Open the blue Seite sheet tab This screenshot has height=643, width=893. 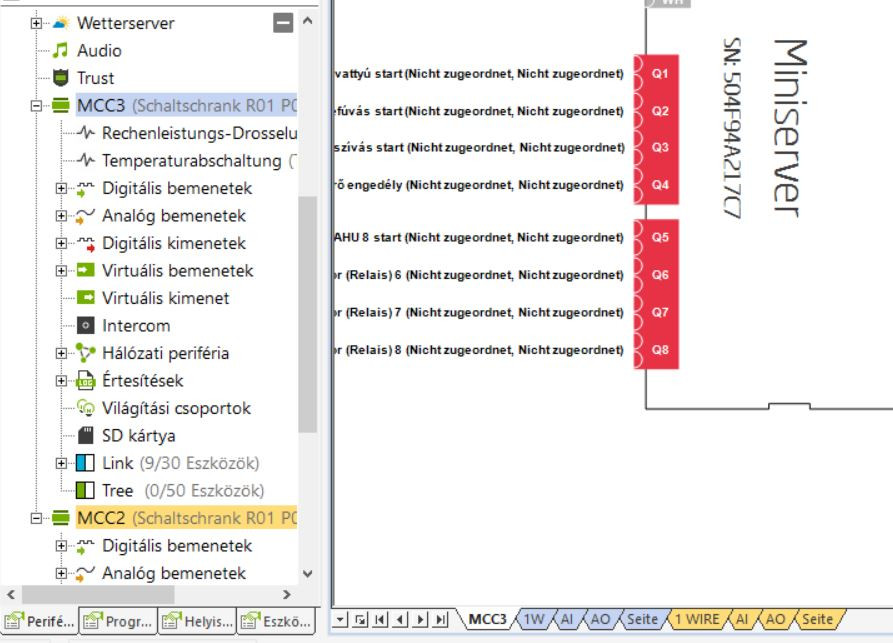pos(642,619)
